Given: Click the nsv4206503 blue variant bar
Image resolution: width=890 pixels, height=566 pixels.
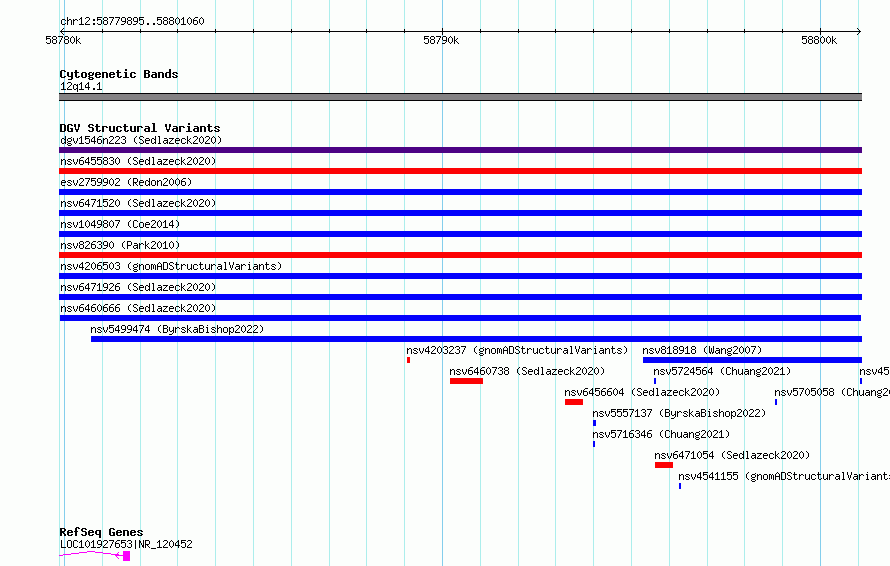Looking at the screenshot, I should 460,276.
